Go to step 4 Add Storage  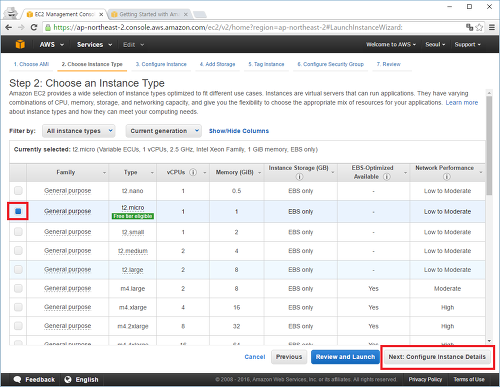click(217, 64)
